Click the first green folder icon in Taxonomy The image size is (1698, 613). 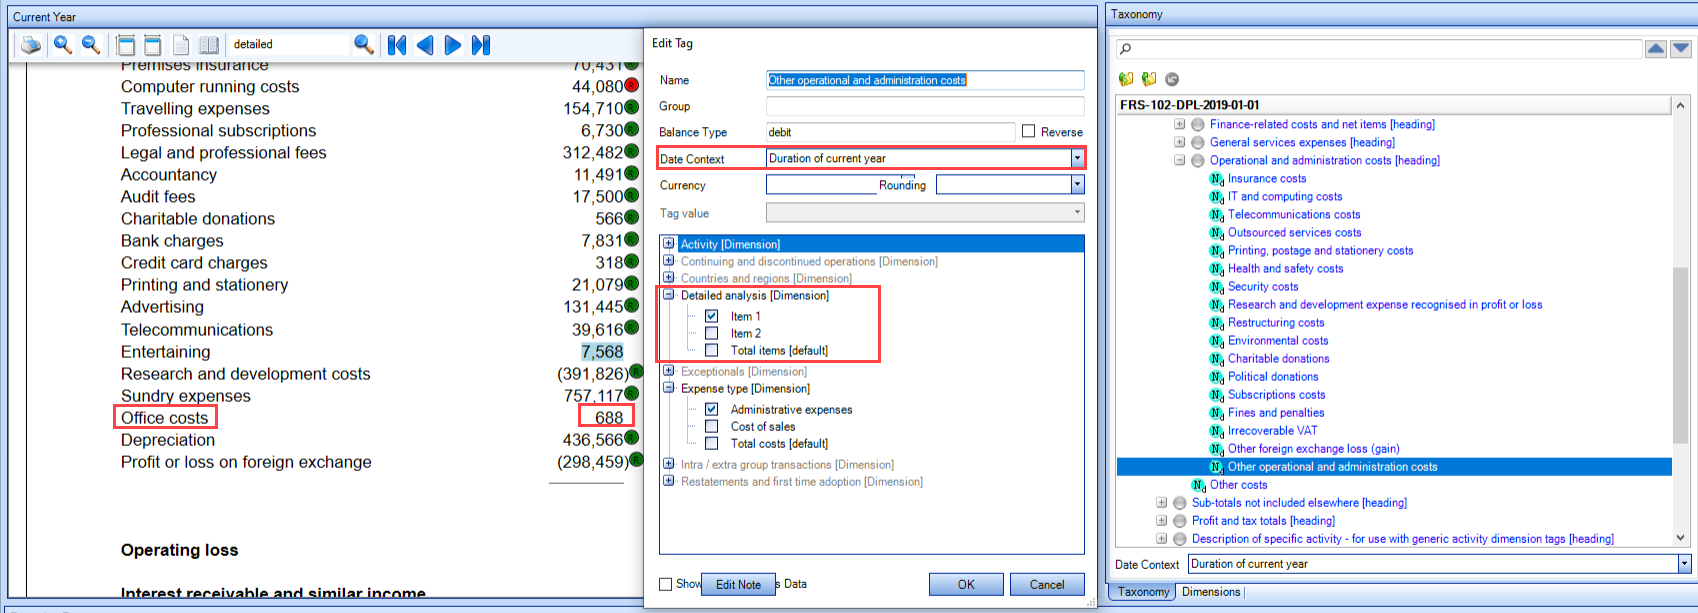1127,79
